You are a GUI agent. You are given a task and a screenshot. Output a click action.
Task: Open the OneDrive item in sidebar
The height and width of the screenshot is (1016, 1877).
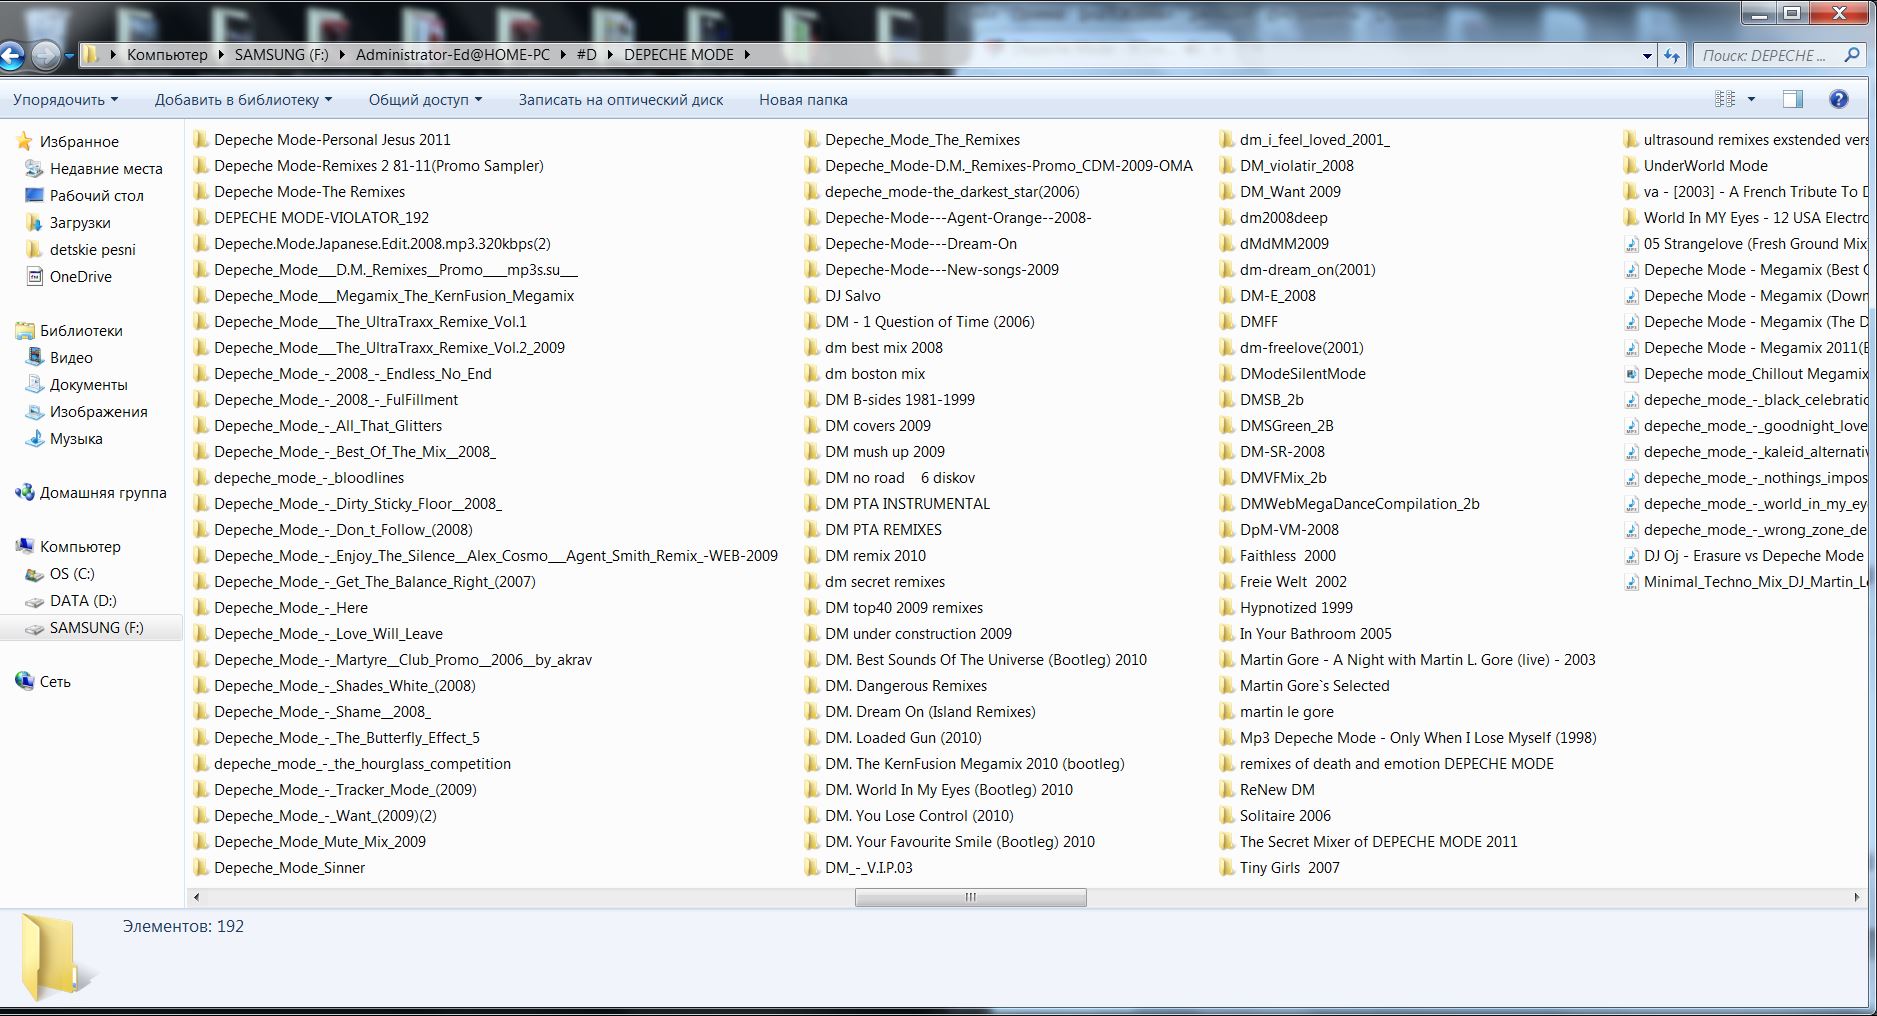pos(81,277)
